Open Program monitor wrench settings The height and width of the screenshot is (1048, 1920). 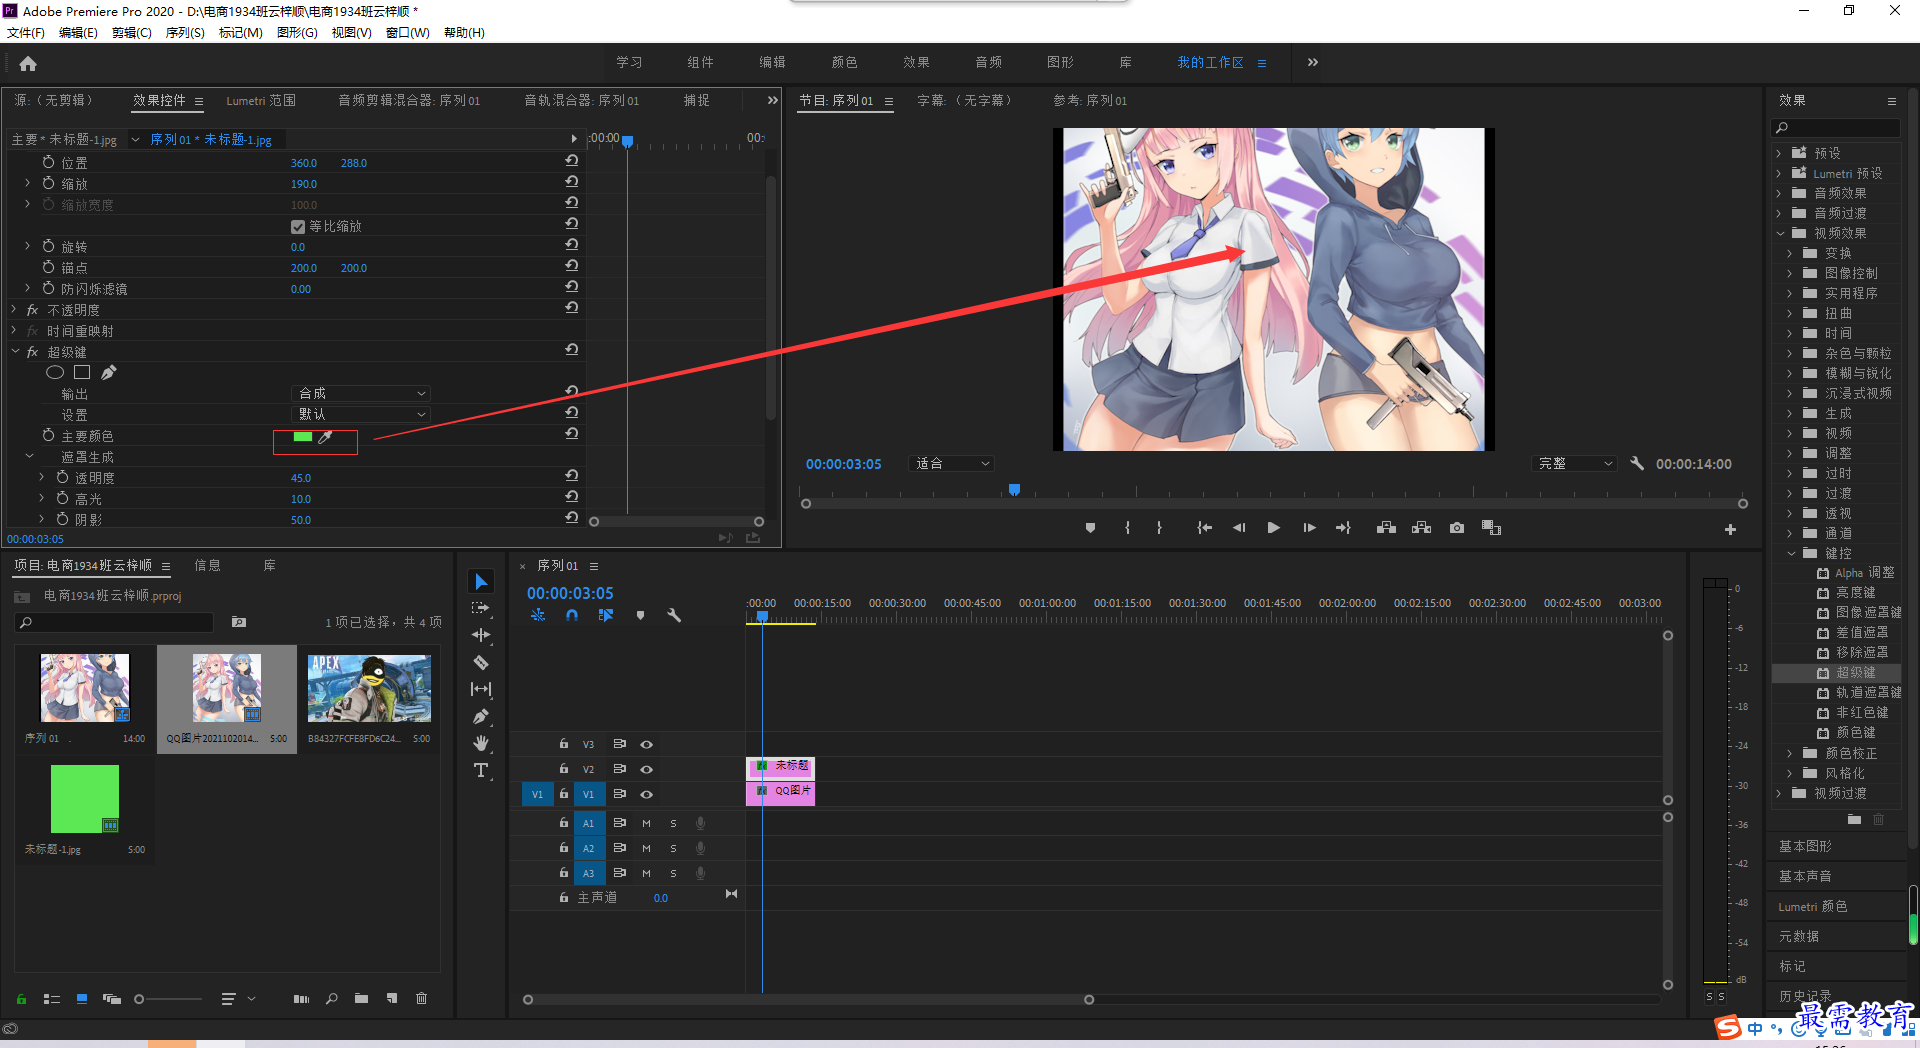point(1637,463)
